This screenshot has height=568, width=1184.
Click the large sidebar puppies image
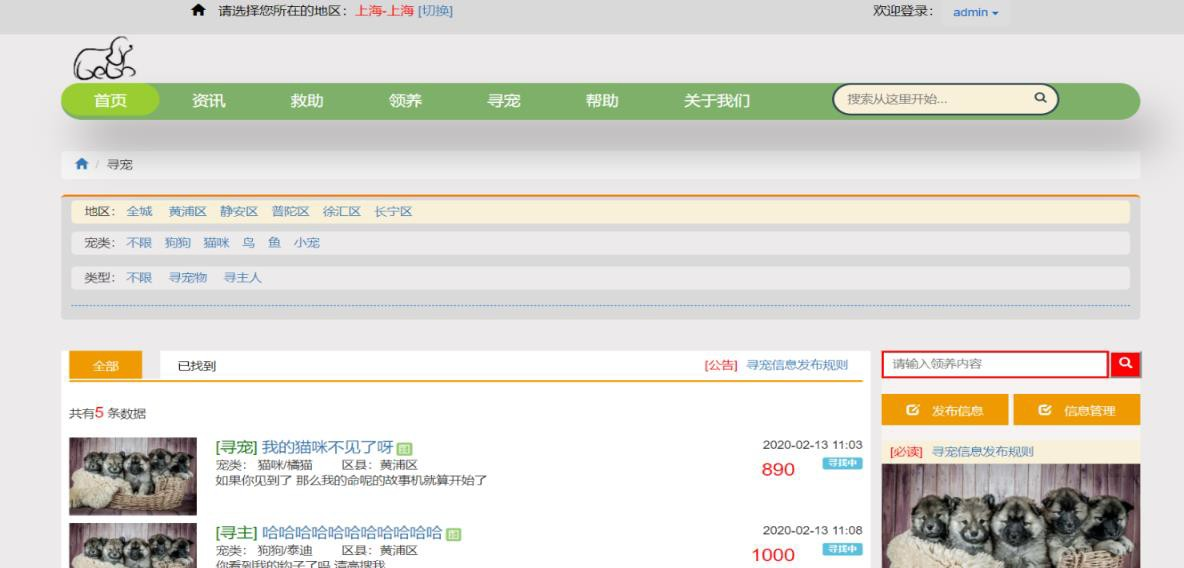point(1011,516)
